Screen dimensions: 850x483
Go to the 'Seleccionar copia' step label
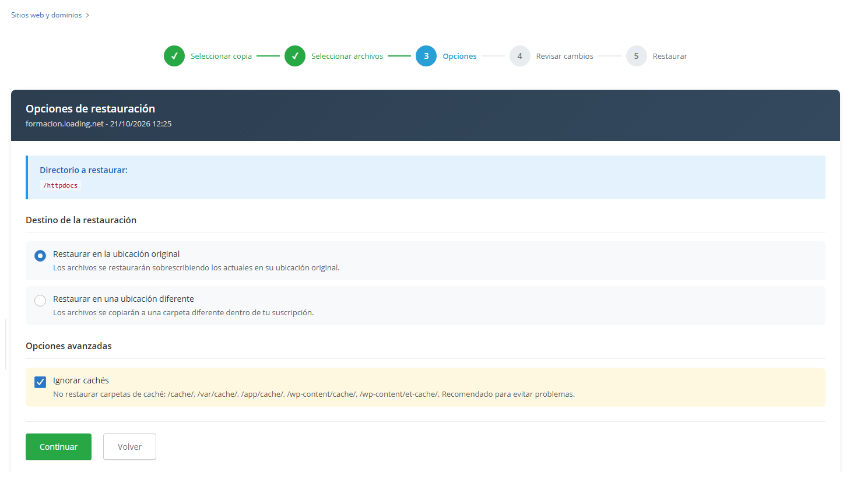pyautogui.click(x=221, y=56)
